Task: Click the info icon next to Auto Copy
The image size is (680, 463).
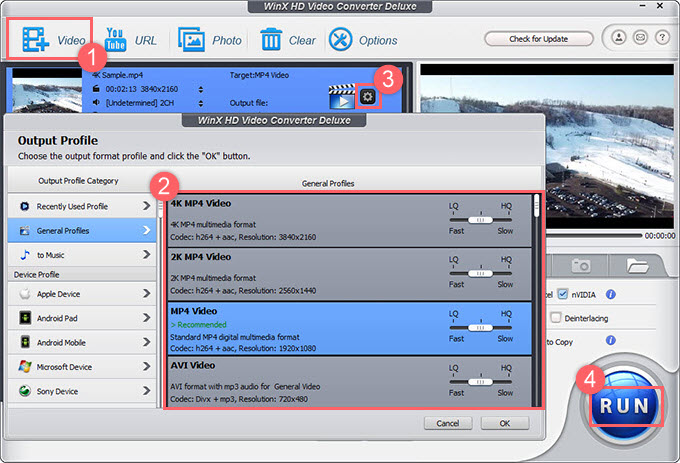Action: (x=611, y=340)
